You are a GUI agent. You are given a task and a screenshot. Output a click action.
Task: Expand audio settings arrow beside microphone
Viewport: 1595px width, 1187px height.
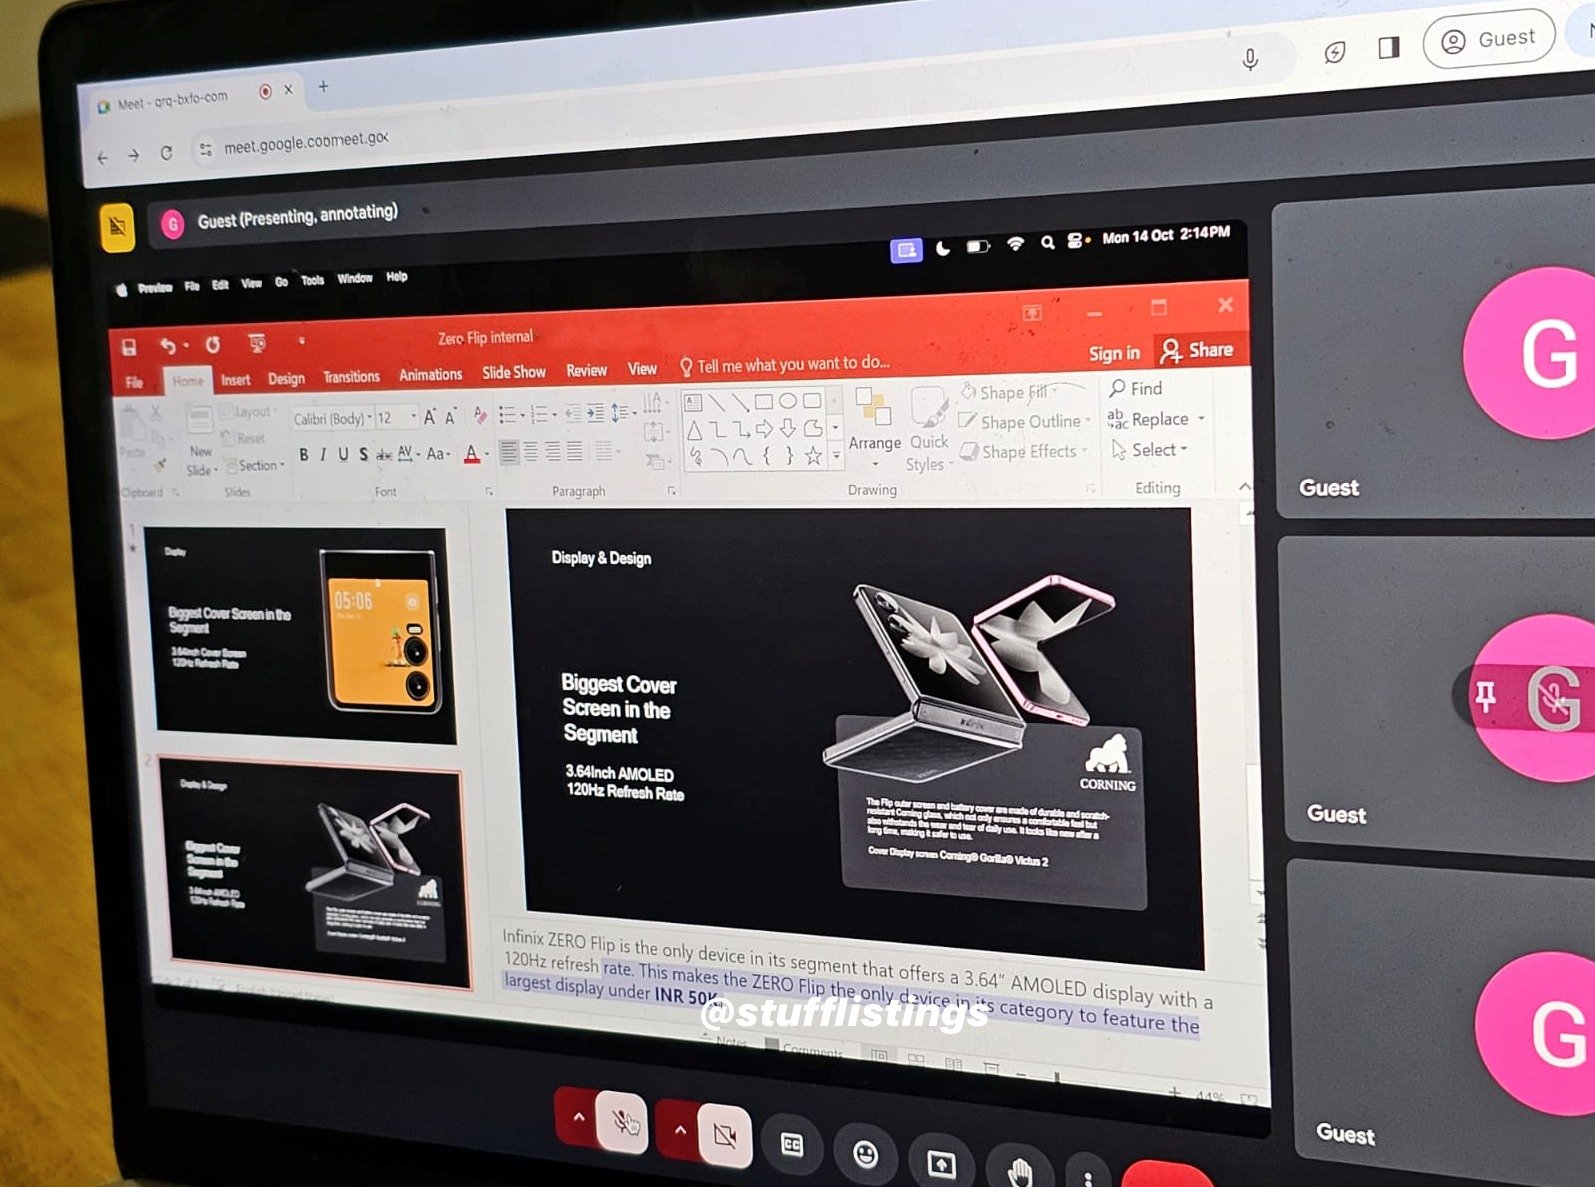coord(578,1116)
